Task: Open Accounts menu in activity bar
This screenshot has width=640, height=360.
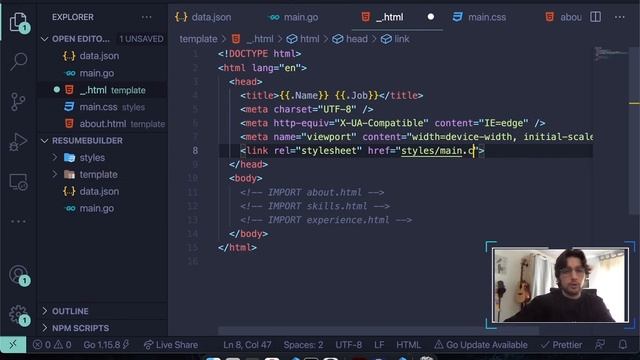Action: [19, 275]
